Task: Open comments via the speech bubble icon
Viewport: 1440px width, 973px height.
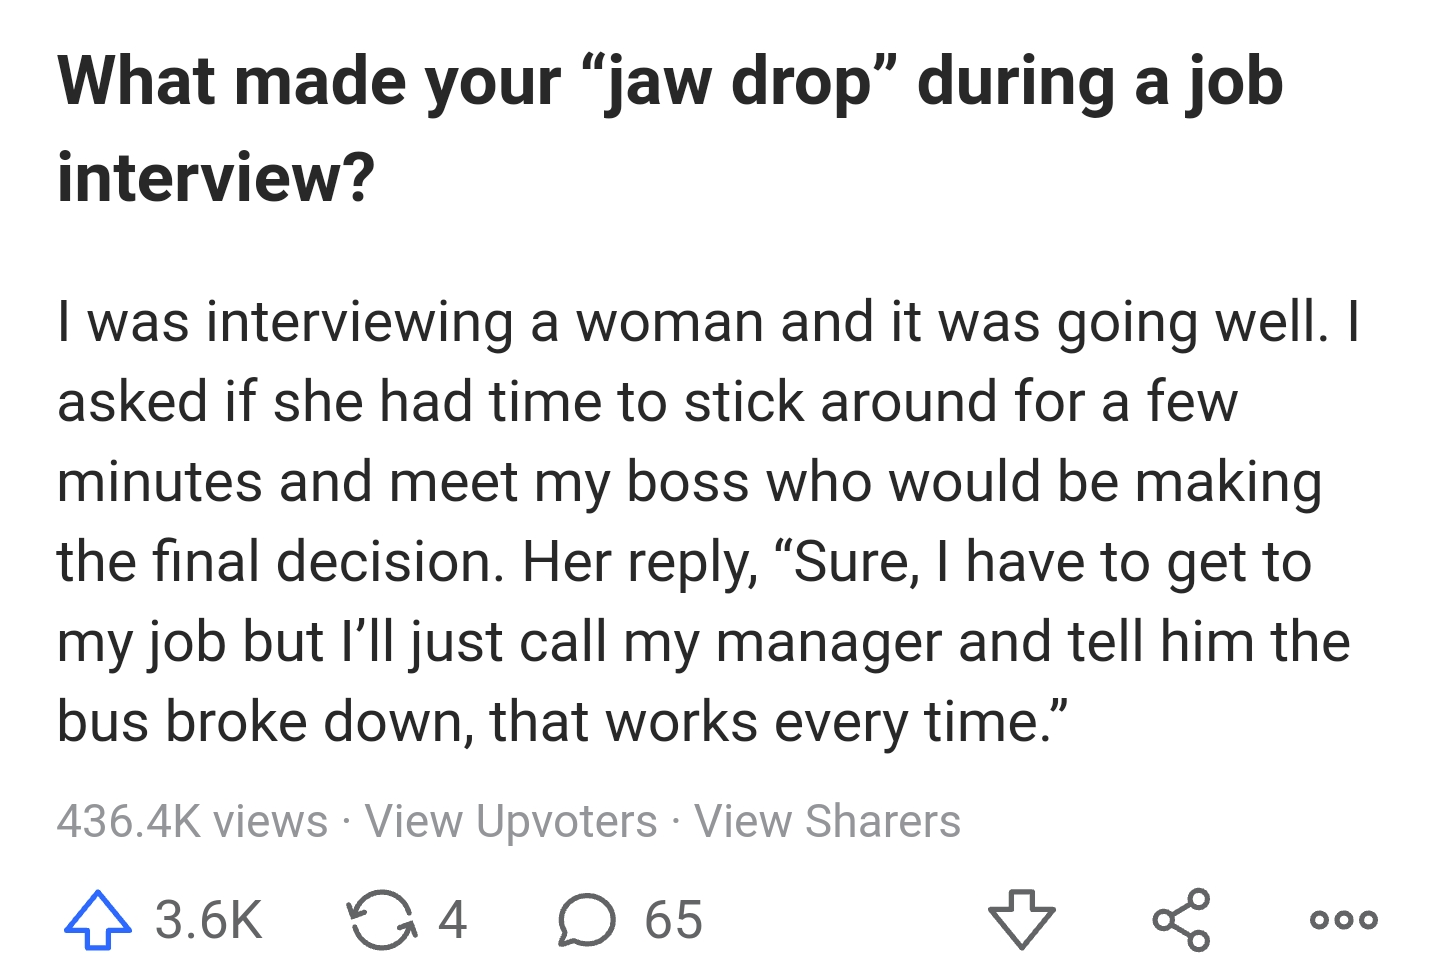Action: (x=586, y=919)
